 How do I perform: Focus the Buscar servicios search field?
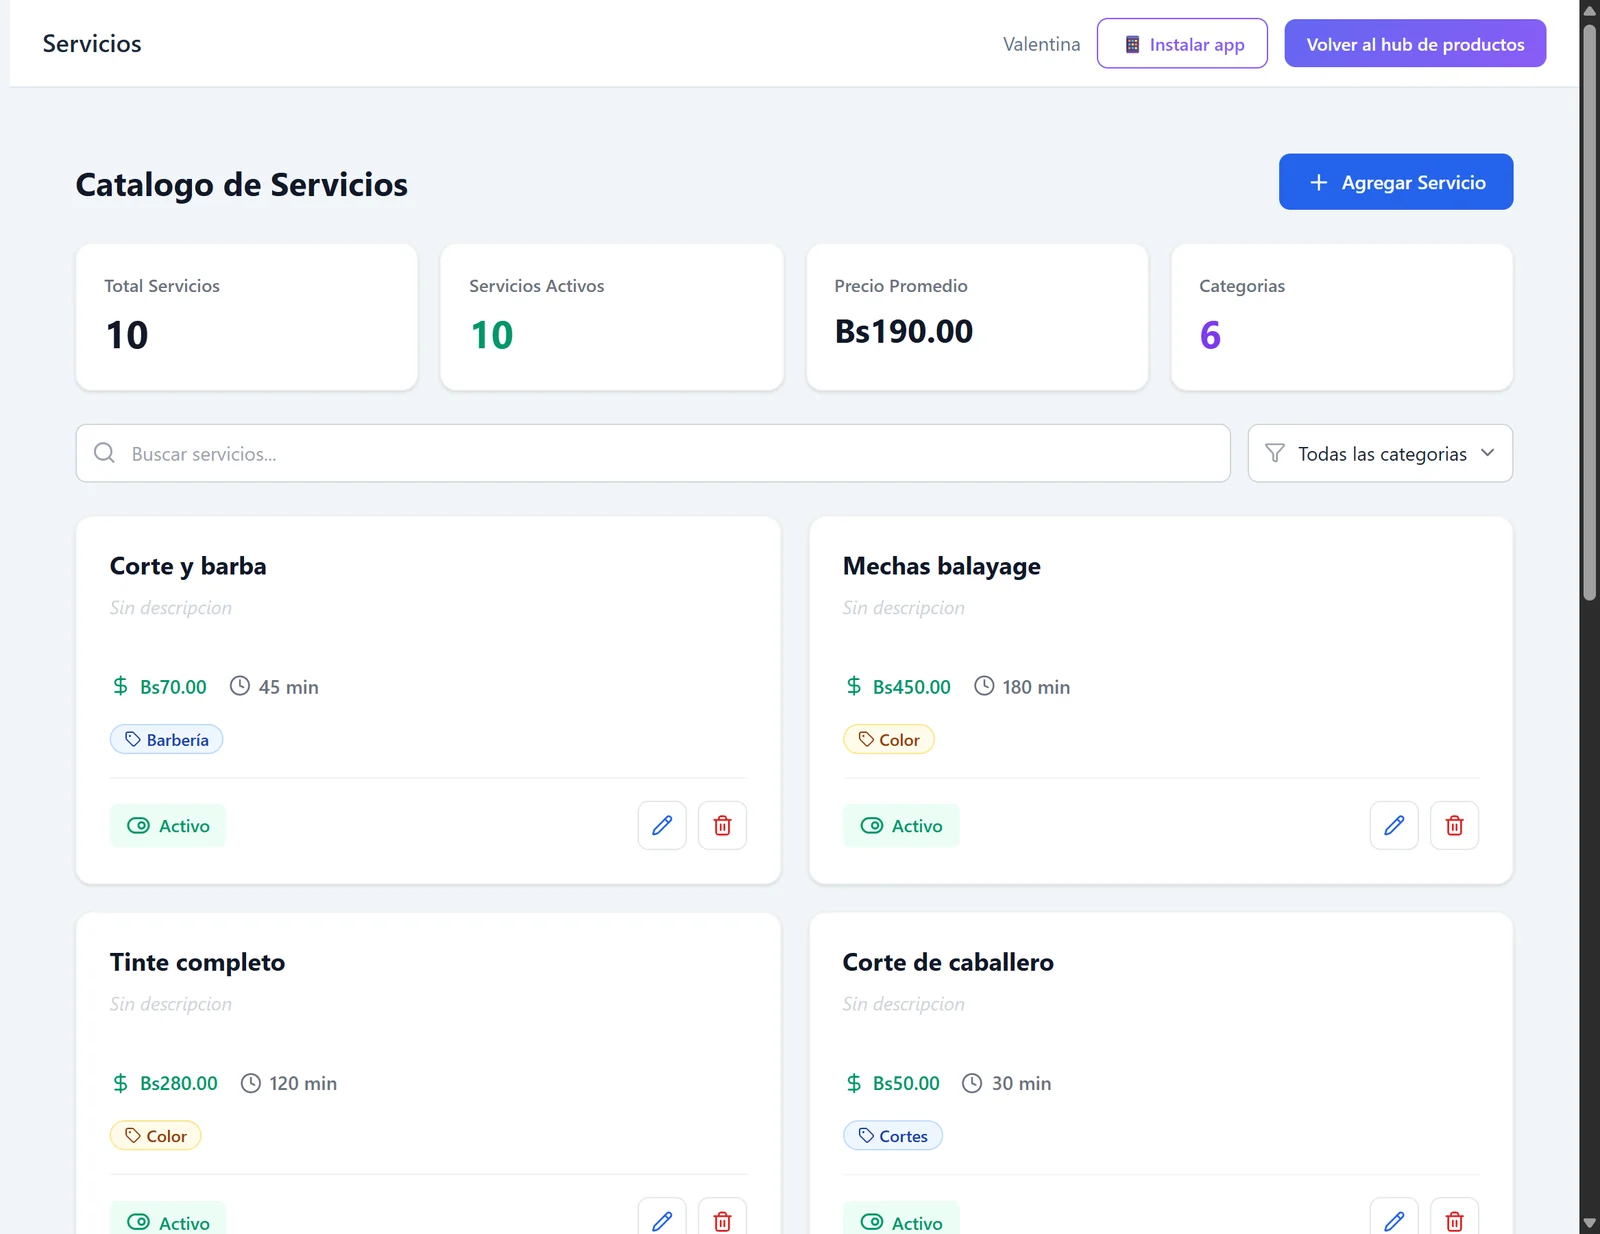pos(653,453)
